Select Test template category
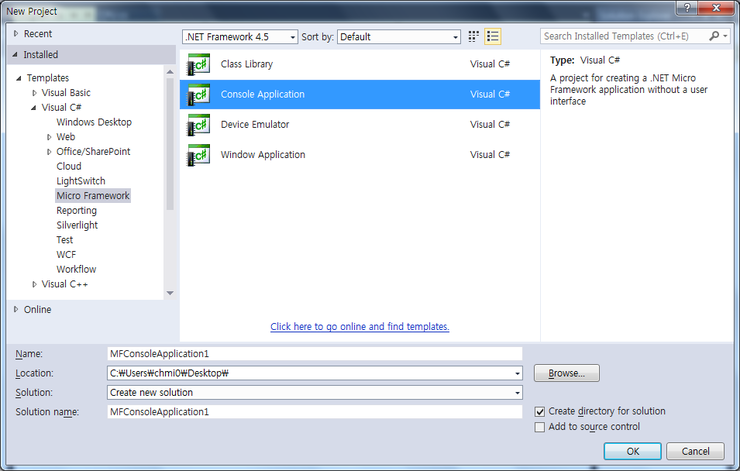Image resolution: width=740 pixels, height=471 pixels. pyautogui.click(x=65, y=240)
